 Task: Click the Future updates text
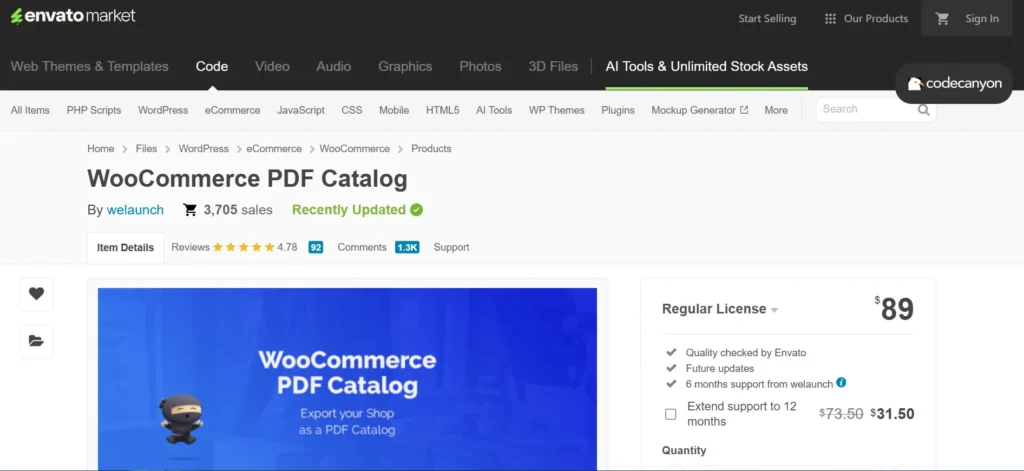click(x=720, y=368)
